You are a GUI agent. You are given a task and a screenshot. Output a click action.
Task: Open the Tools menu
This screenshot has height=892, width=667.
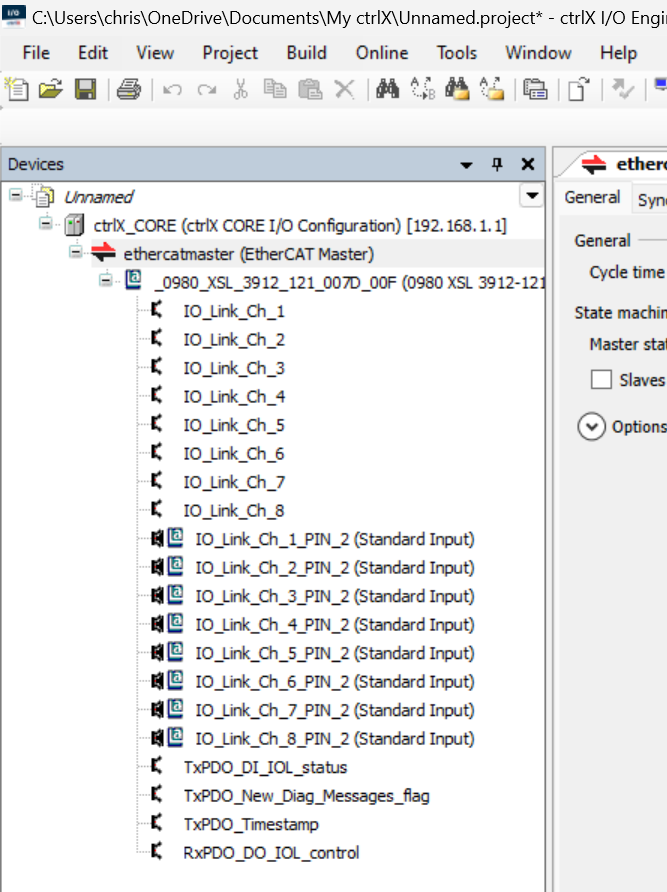point(456,53)
